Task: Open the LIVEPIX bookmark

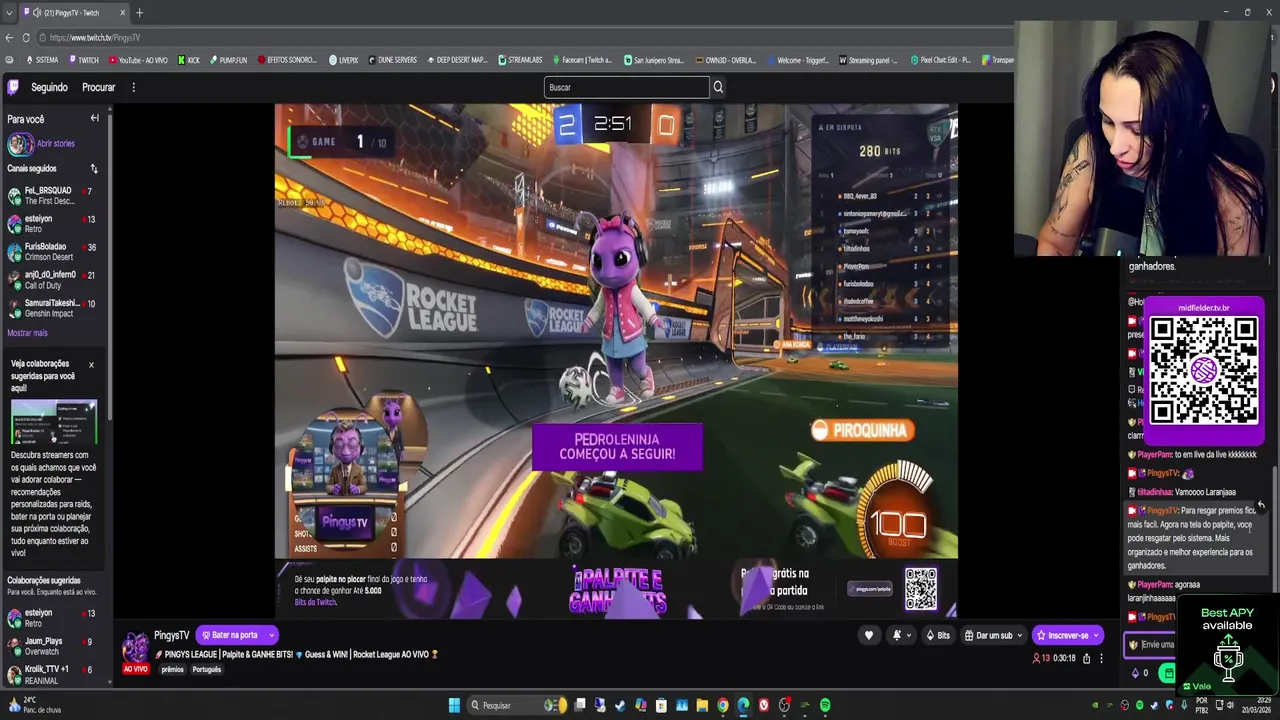Action: pos(343,60)
